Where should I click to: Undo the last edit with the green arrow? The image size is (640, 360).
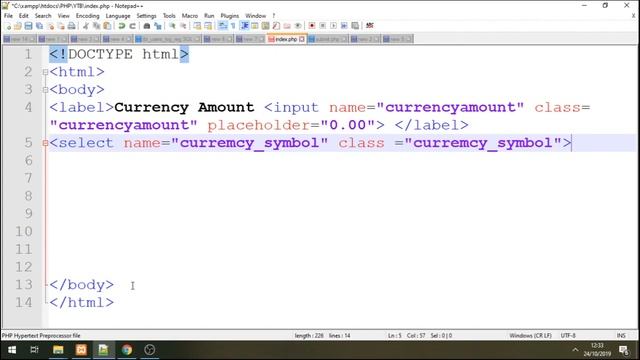coord(122,26)
